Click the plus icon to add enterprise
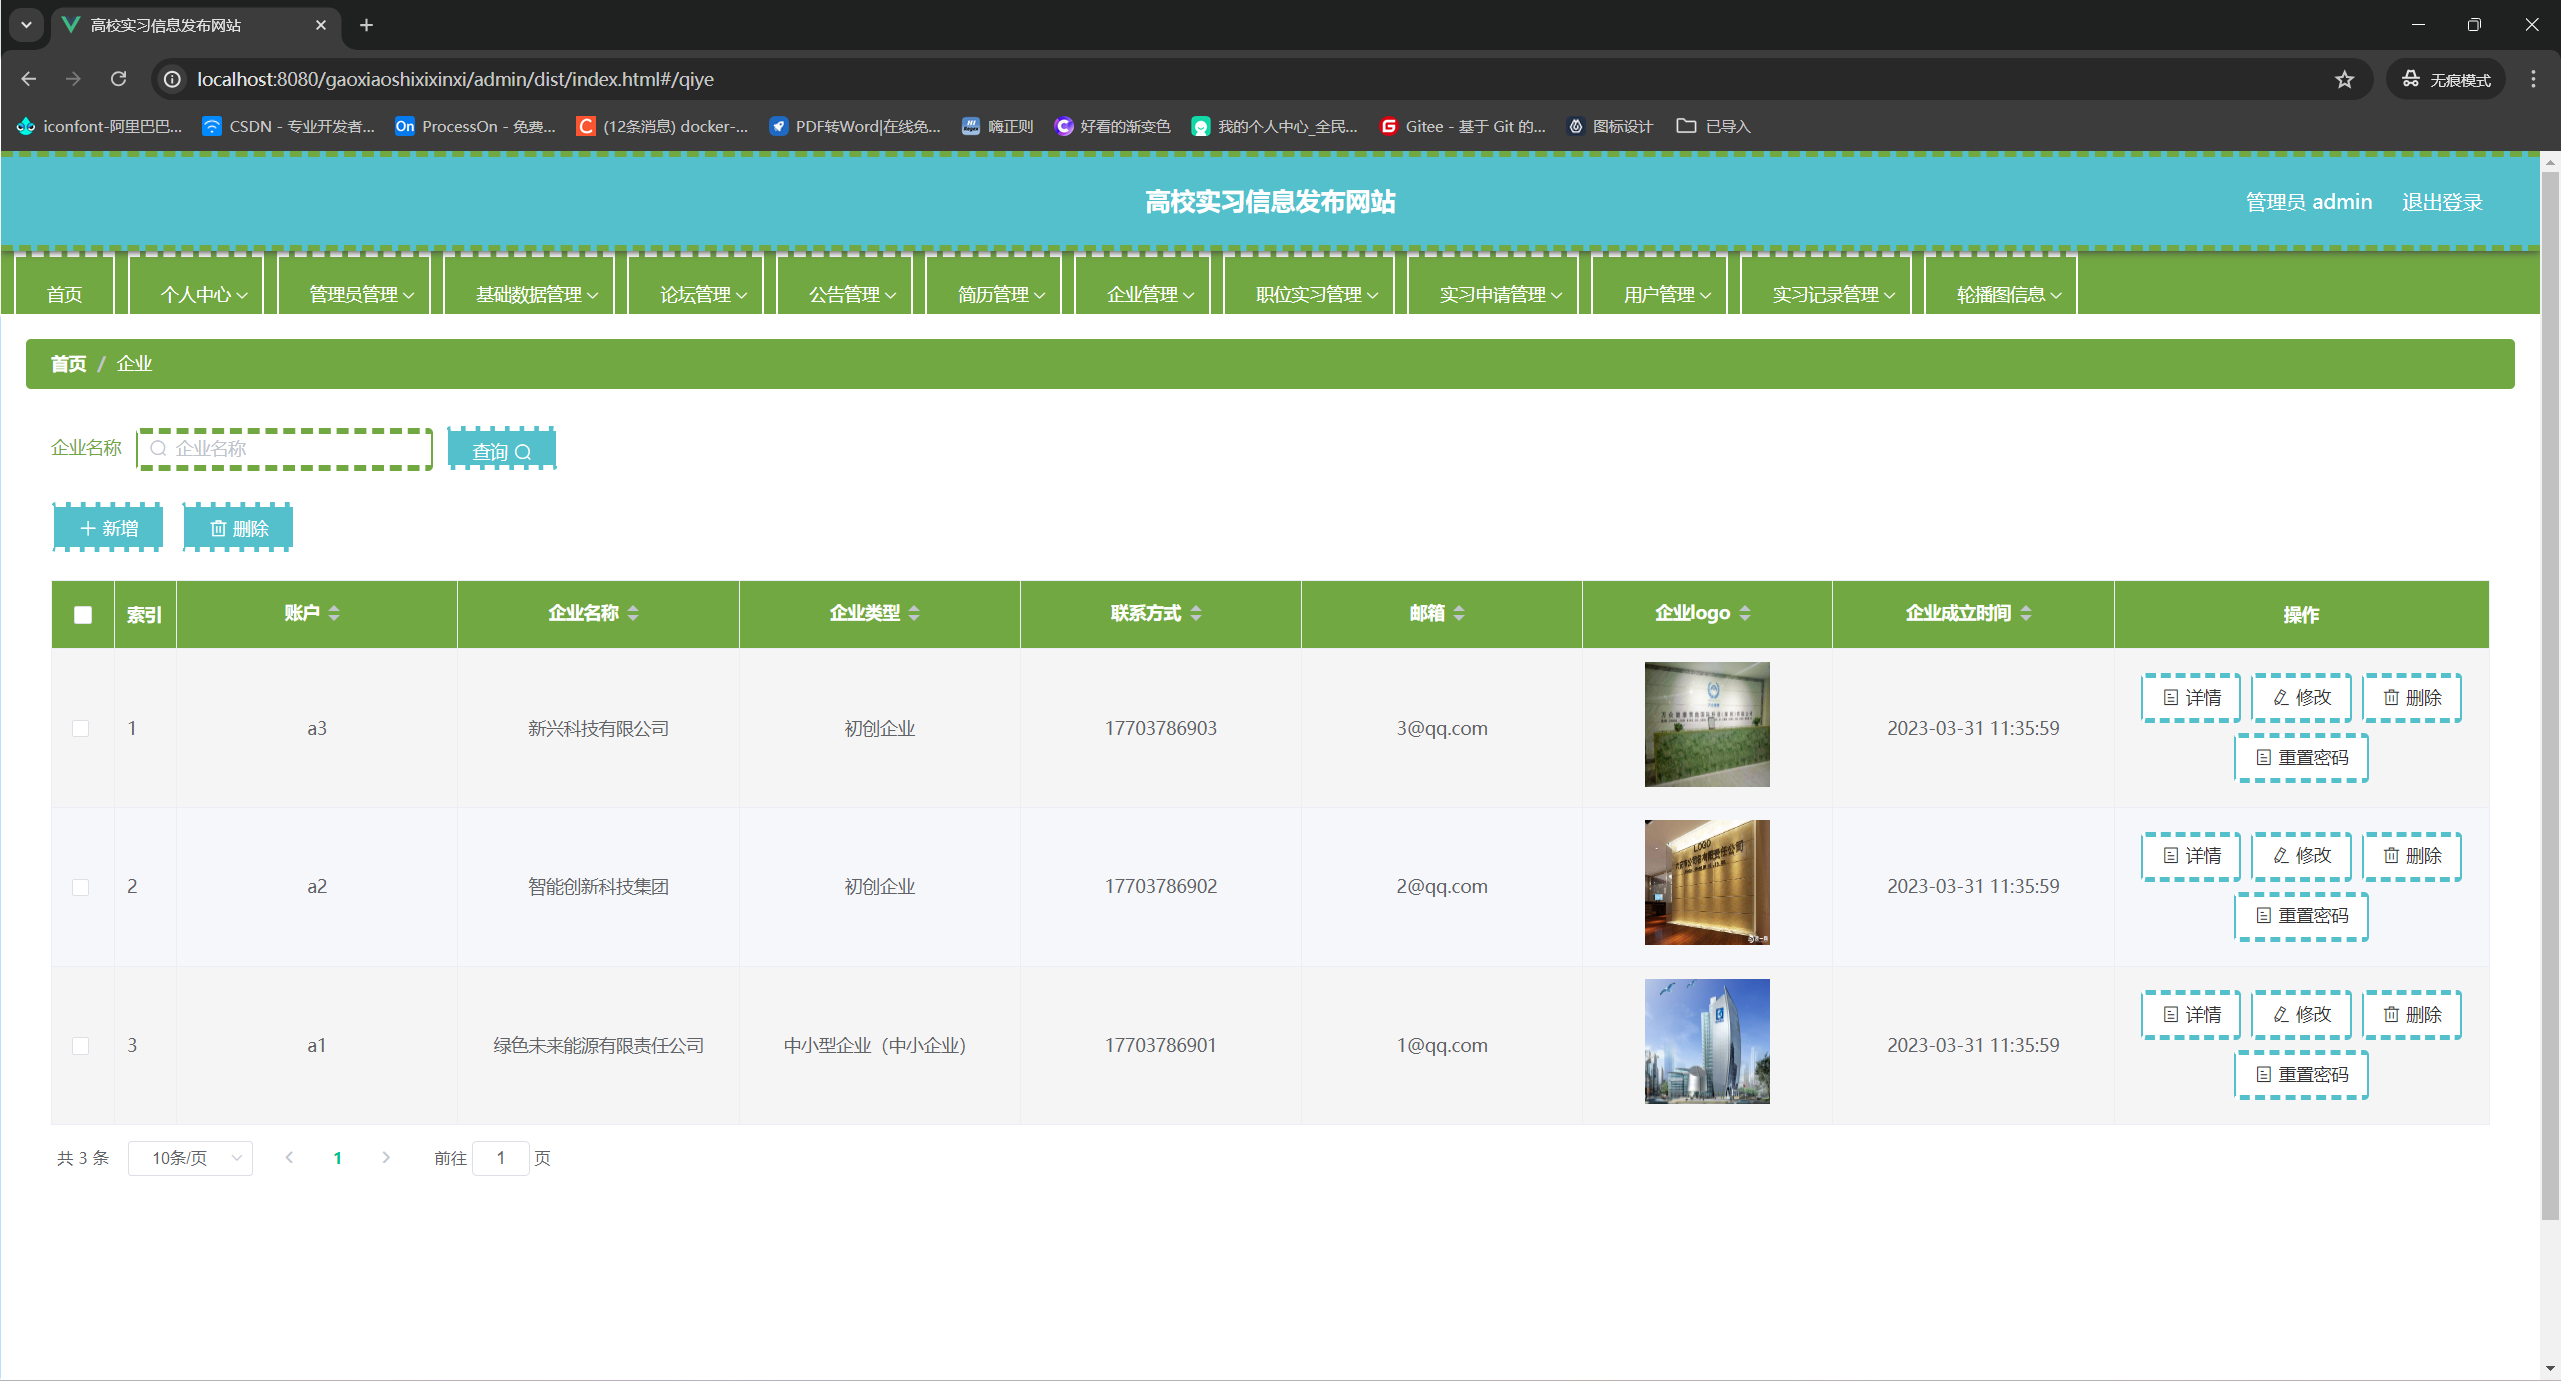Screen dimensions: 2561x1381 pyautogui.click(x=108, y=528)
